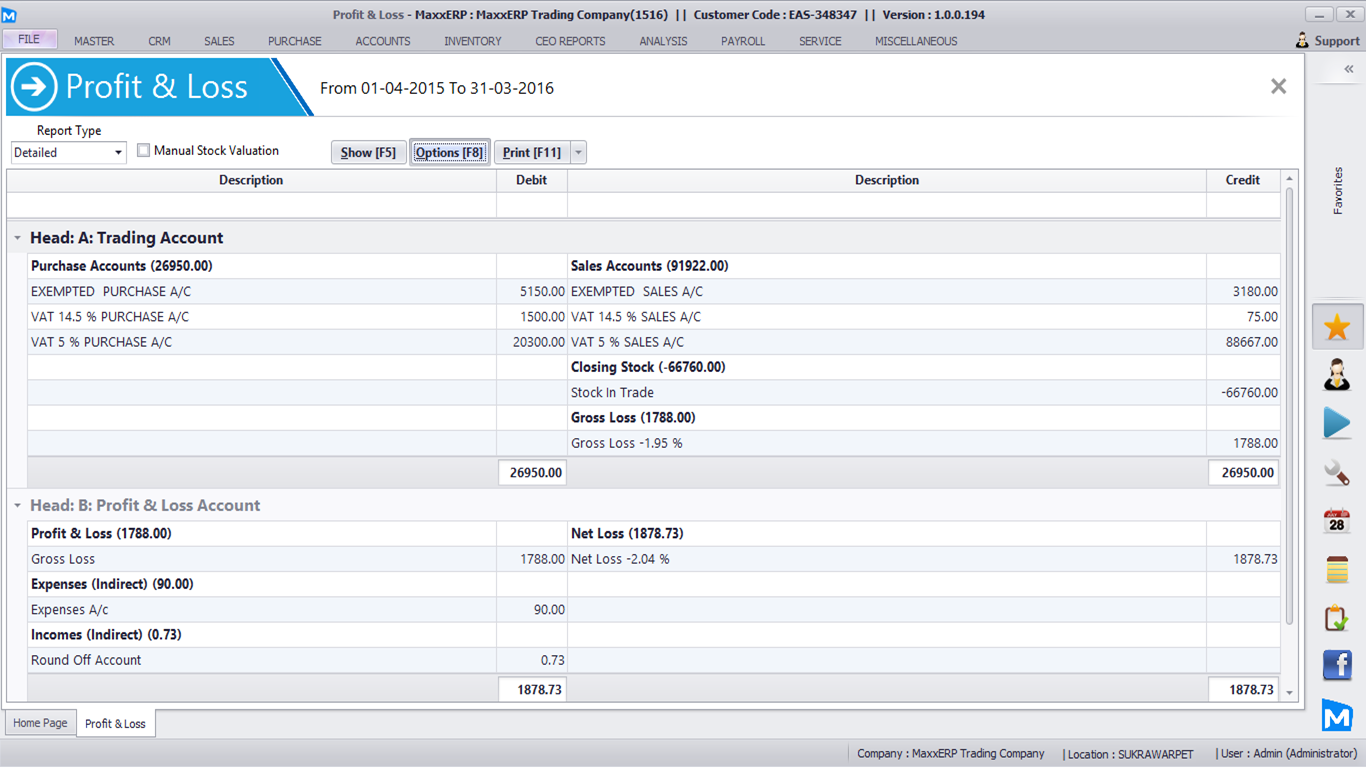This screenshot has width=1366, height=768.
Task: Collapse Head: A: Trading Account section
Action: coord(17,238)
